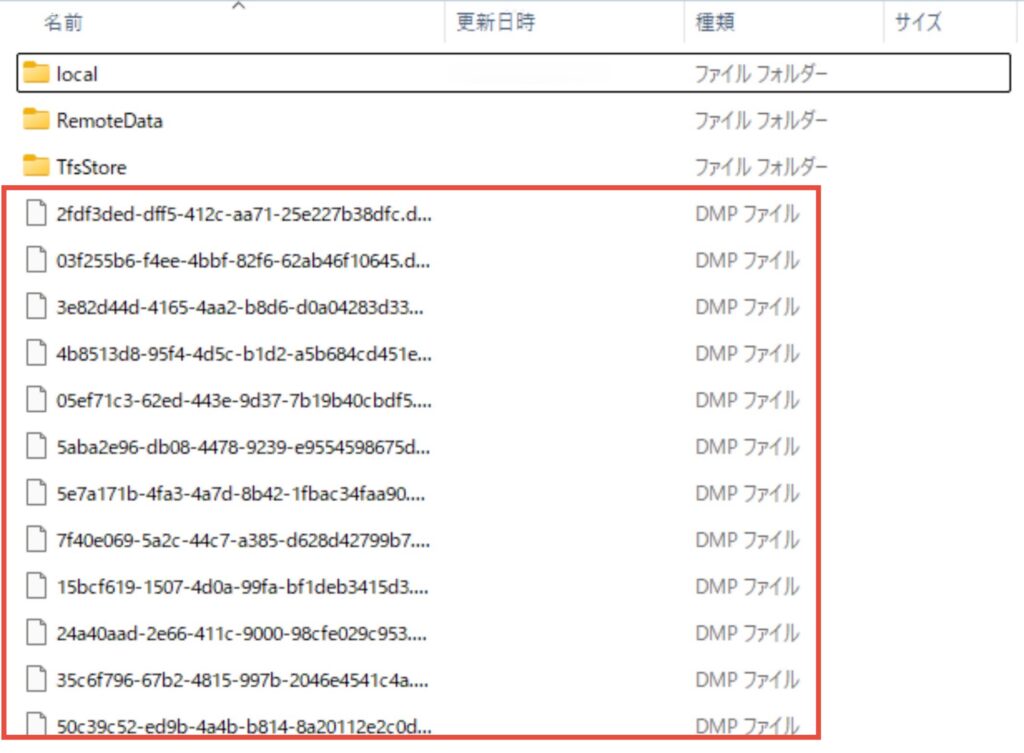The image size is (1024, 753).
Task: Click the local folder icon
Action: 36,73
